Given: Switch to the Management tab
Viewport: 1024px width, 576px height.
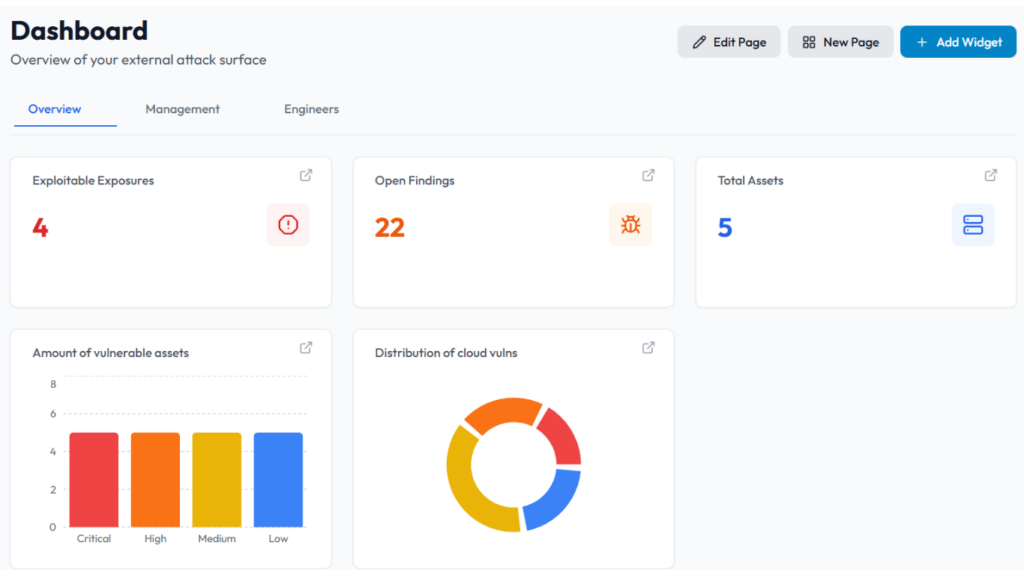Looking at the screenshot, I should (182, 109).
